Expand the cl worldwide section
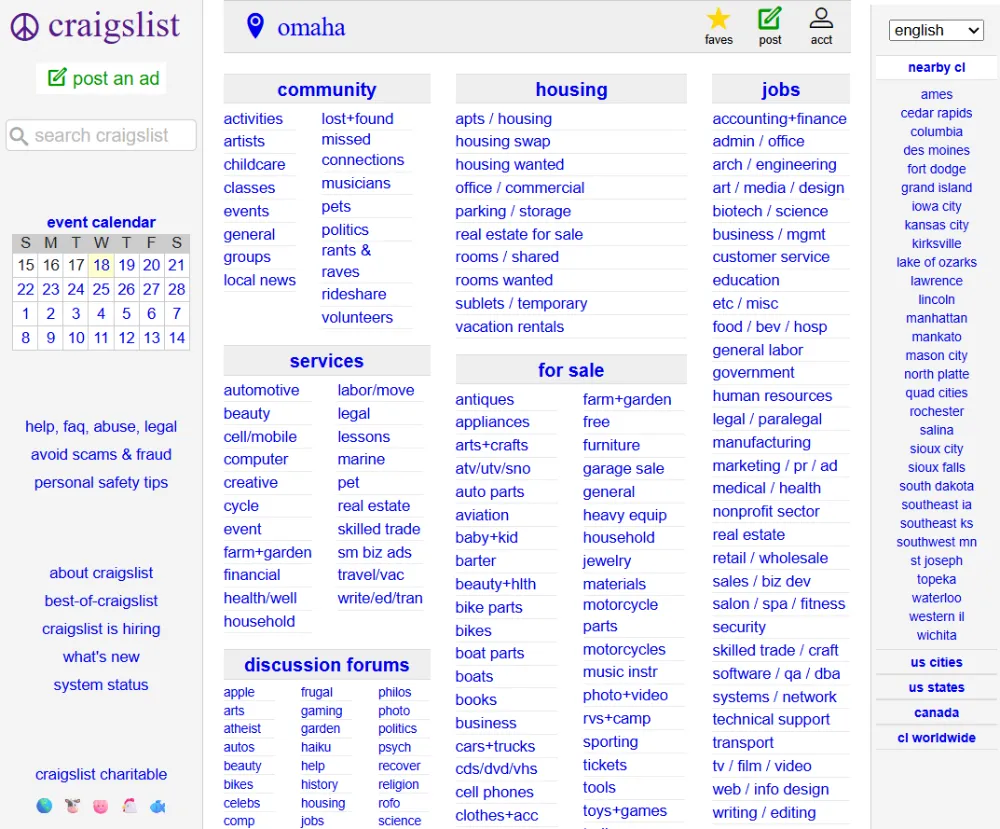Screen dimensions: 1000x829 [936, 738]
